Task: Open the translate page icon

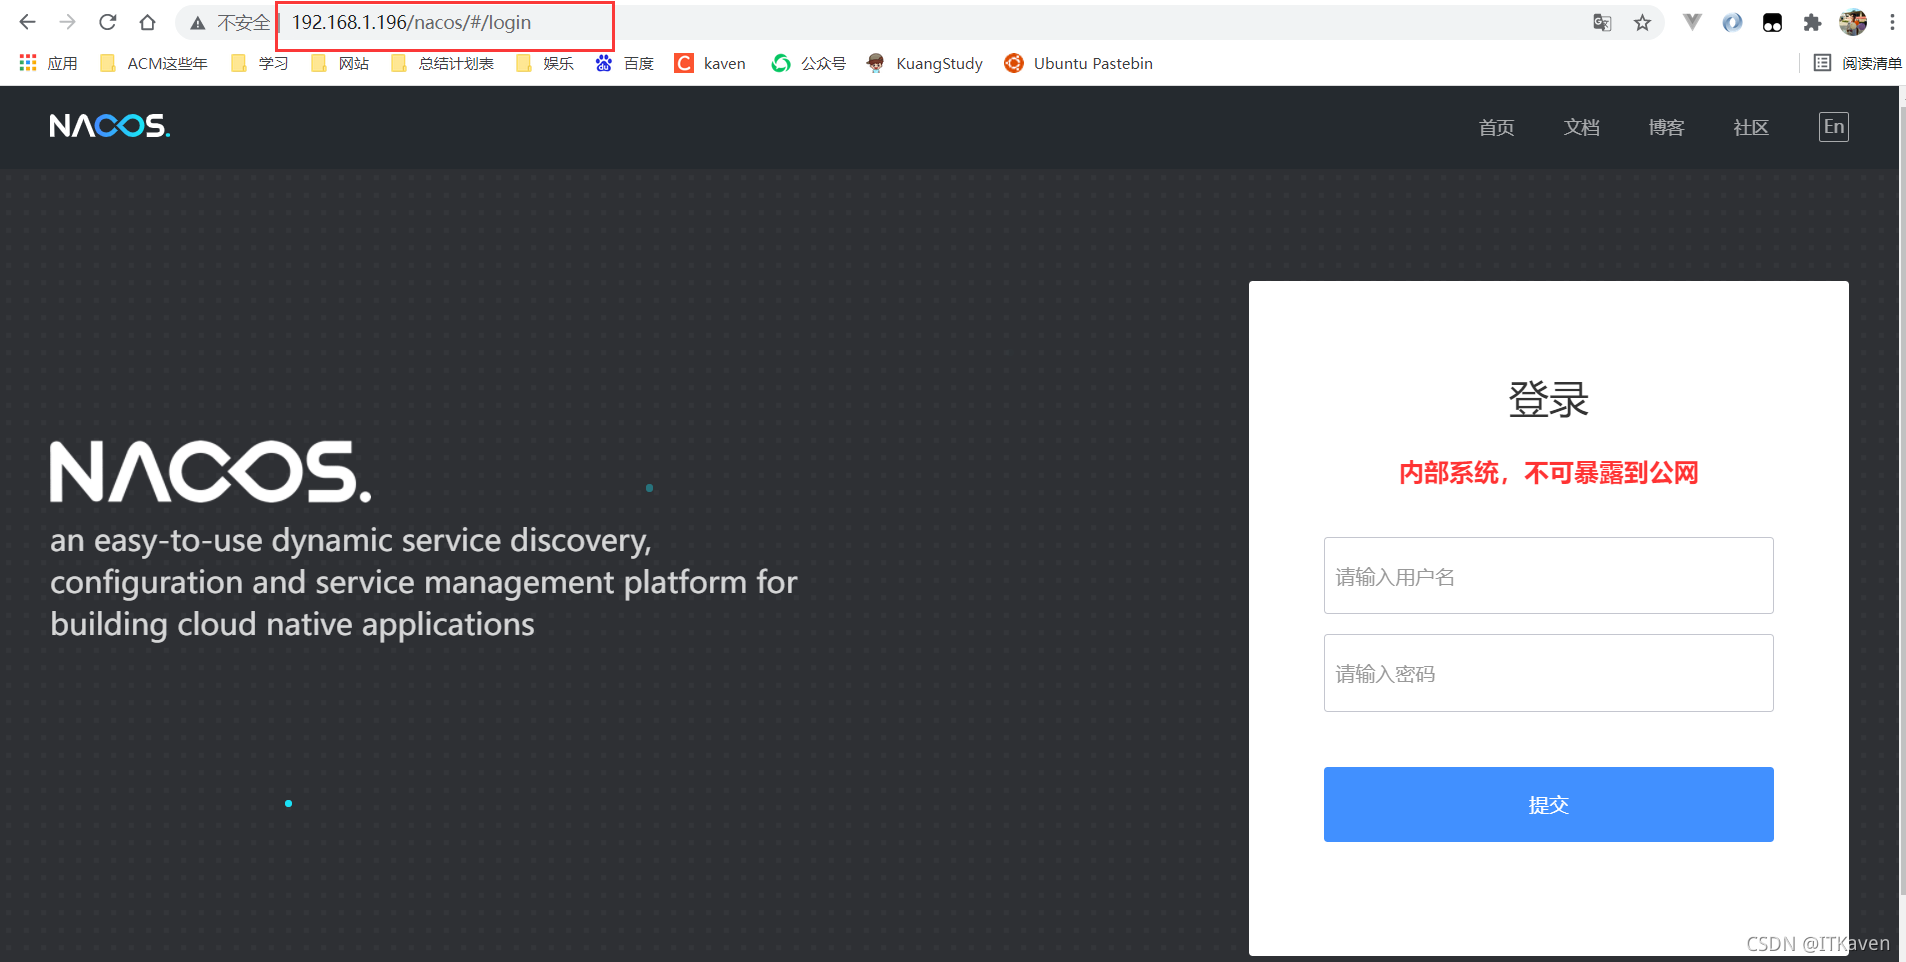Action: click(1602, 23)
